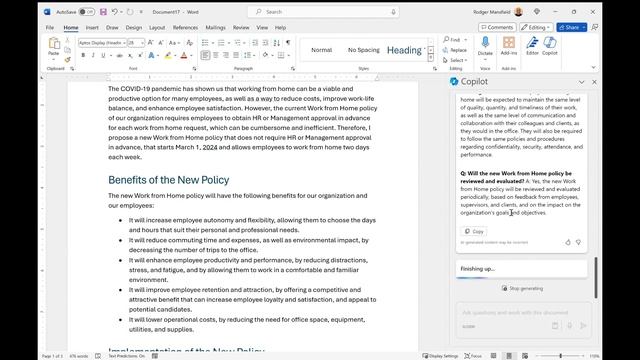The image size is (640, 360).
Task: Switch to Web Layout view in status bar
Action: [525, 356]
